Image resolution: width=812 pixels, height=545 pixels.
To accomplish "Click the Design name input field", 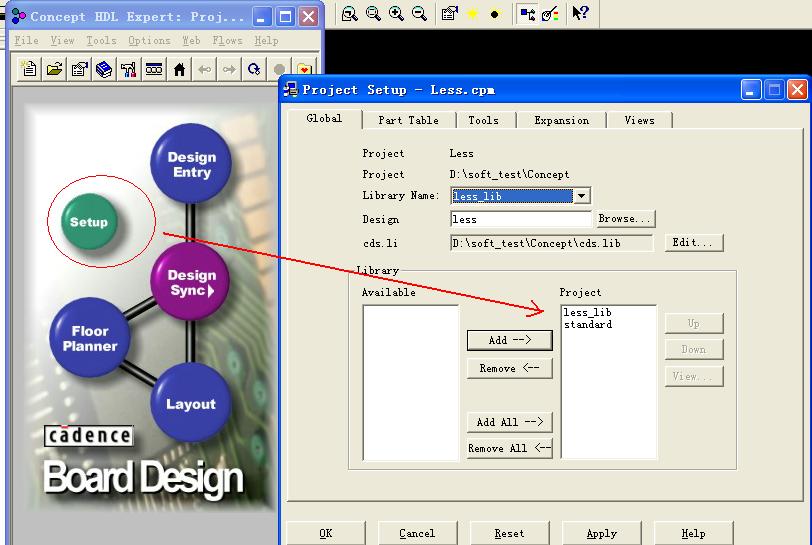I will coord(521,219).
